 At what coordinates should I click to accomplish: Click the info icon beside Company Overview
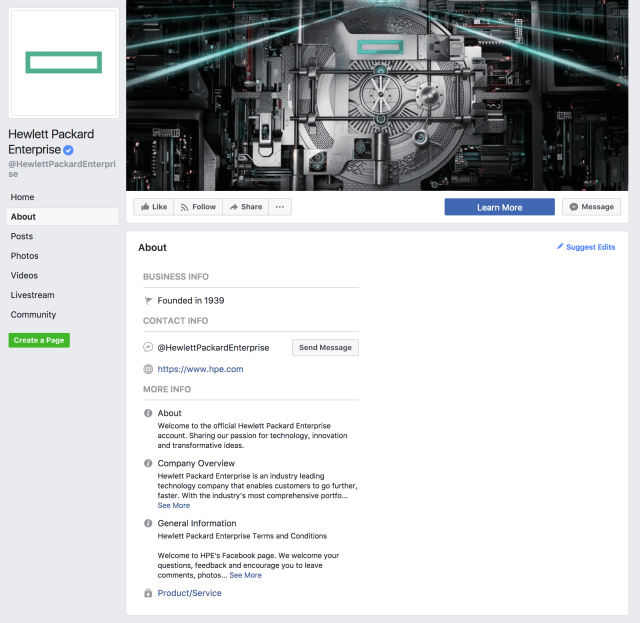point(148,463)
